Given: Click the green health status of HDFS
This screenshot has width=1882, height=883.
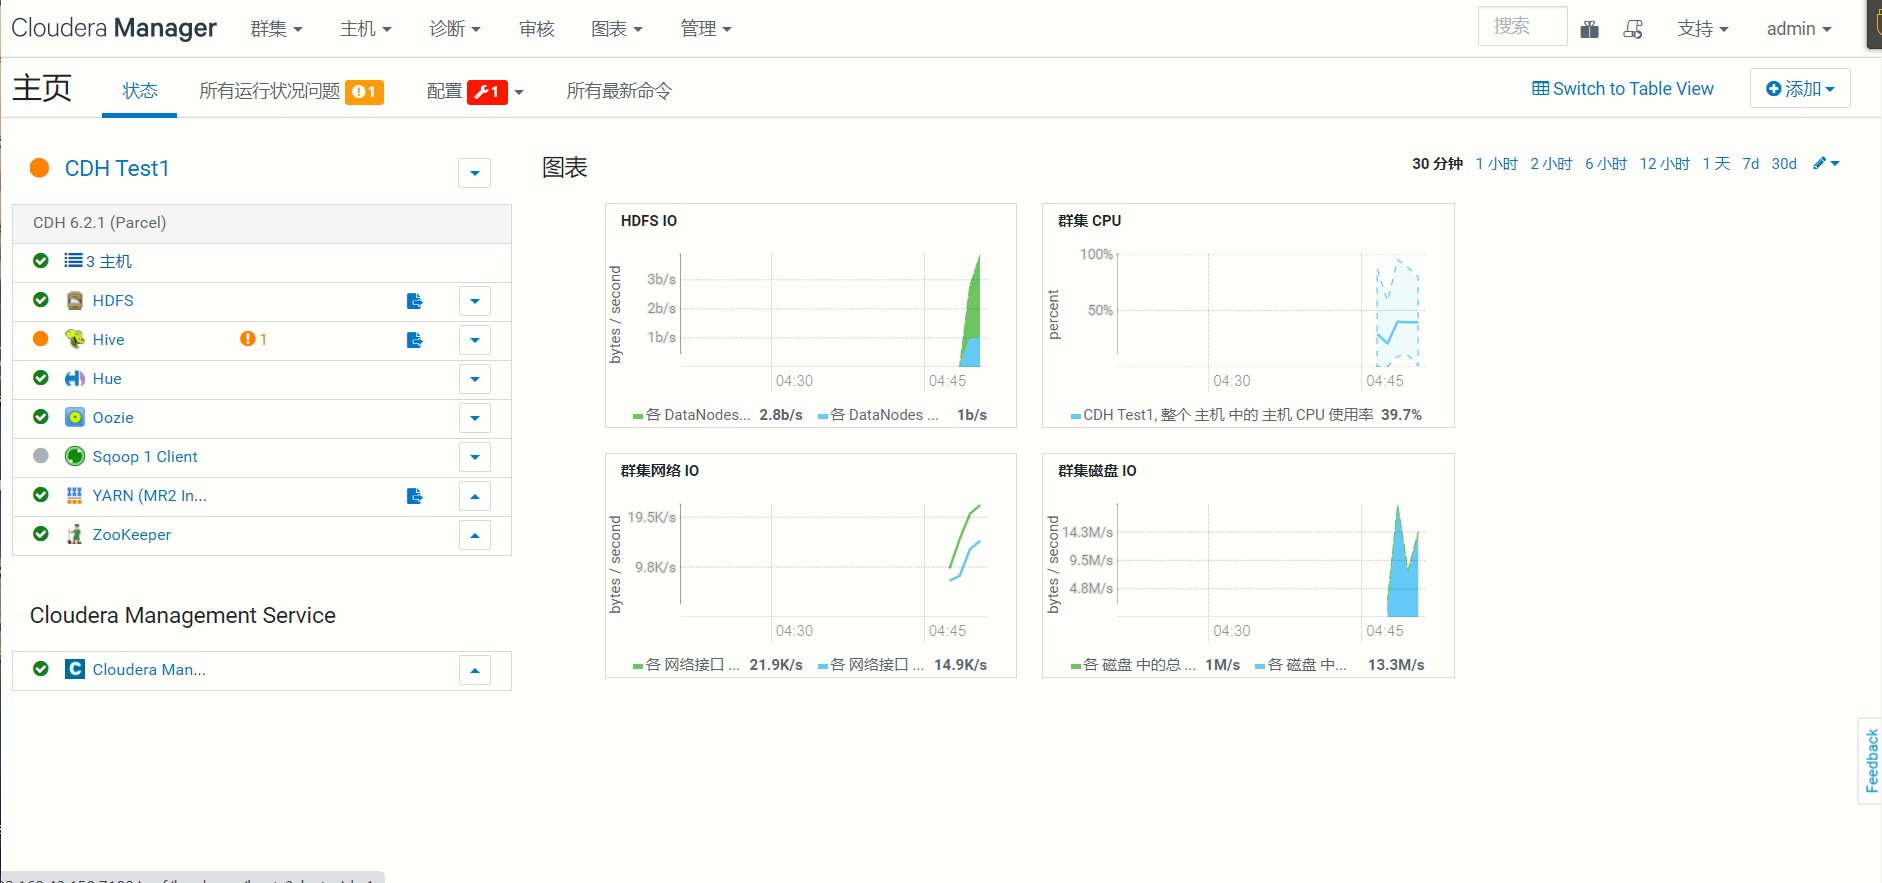Looking at the screenshot, I should pyautogui.click(x=41, y=300).
